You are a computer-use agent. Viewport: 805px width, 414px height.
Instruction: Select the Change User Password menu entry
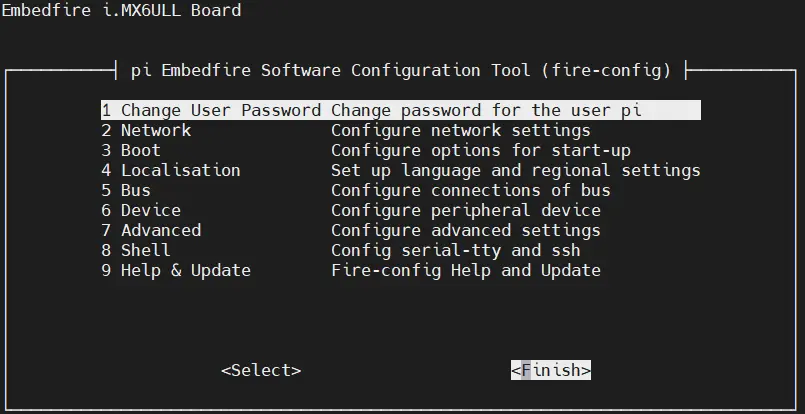[x=211, y=111]
